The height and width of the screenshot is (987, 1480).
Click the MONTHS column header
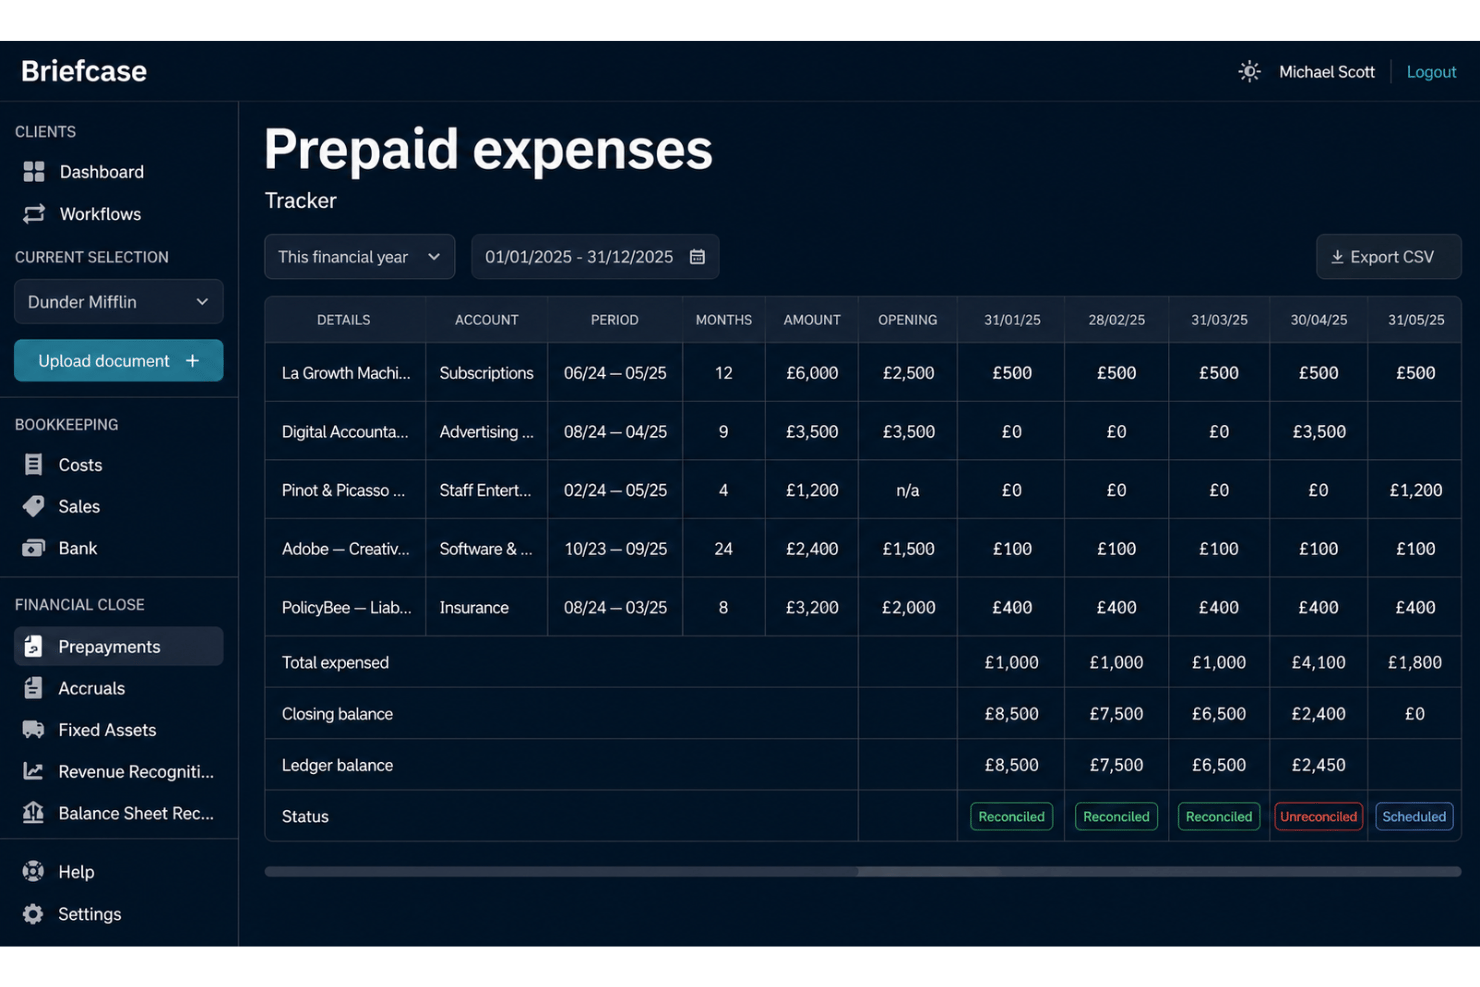723,320
